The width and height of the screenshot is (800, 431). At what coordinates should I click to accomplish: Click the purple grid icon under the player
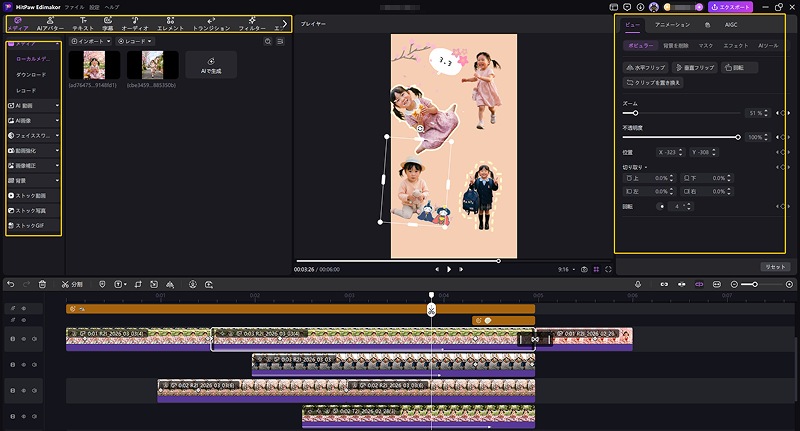pyautogui.click(x=596, y=269)
